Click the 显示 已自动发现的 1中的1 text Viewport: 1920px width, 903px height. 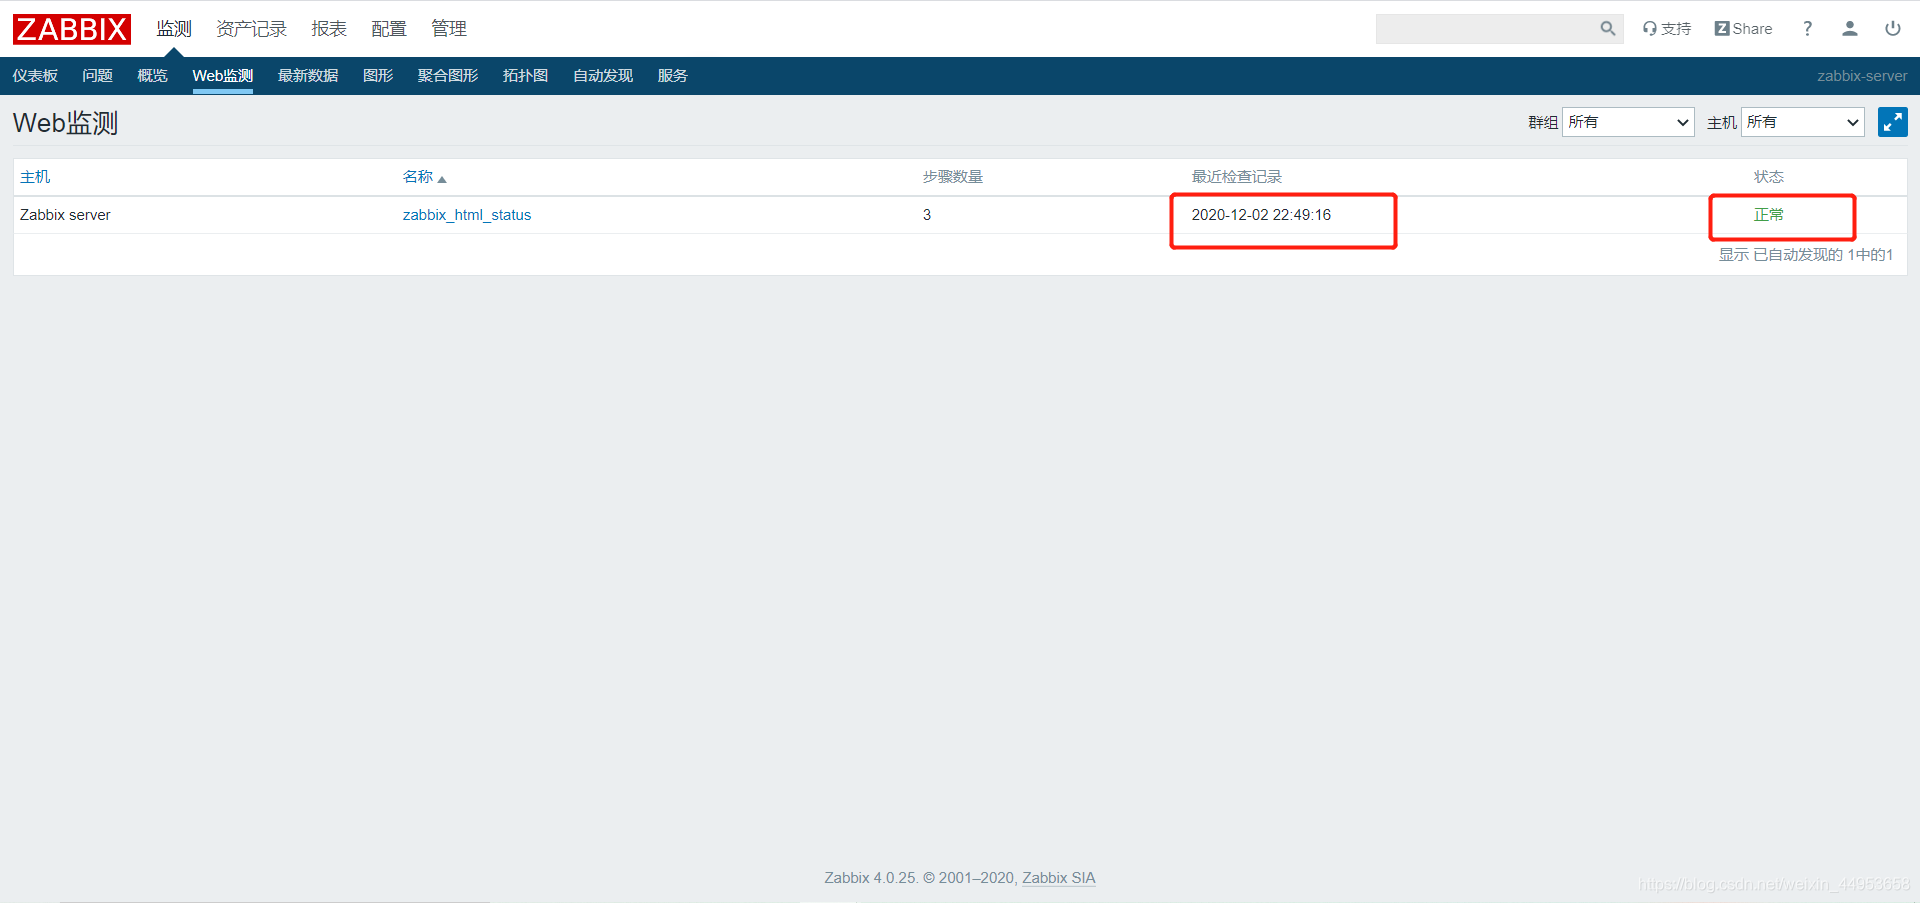coord(1806,255)
